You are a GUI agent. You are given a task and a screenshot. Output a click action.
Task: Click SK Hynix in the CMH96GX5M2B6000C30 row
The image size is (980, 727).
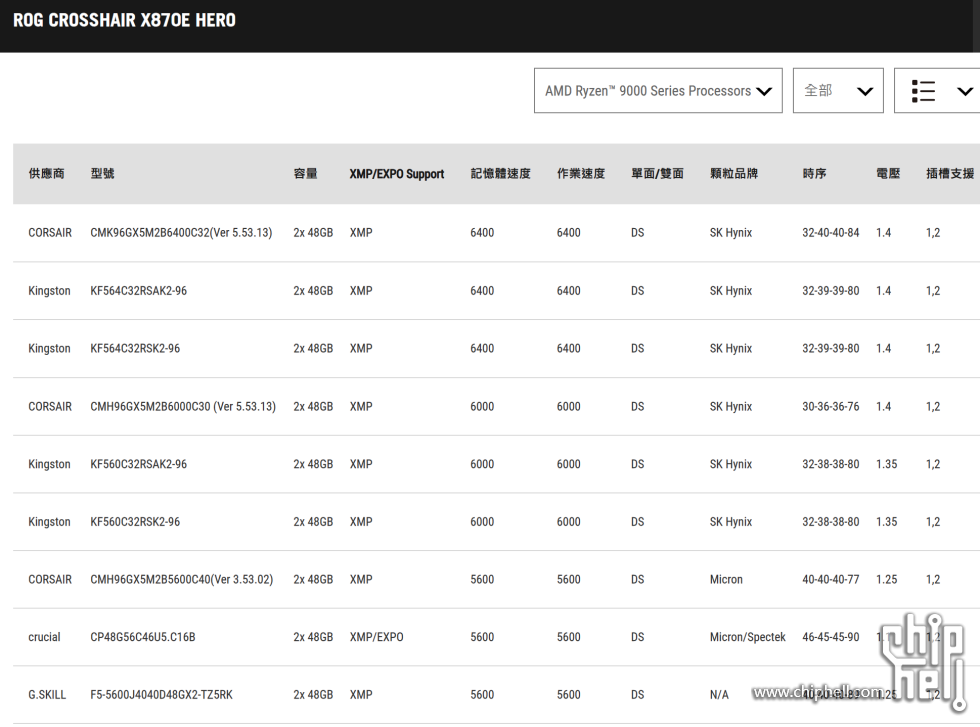pos(731,406)
